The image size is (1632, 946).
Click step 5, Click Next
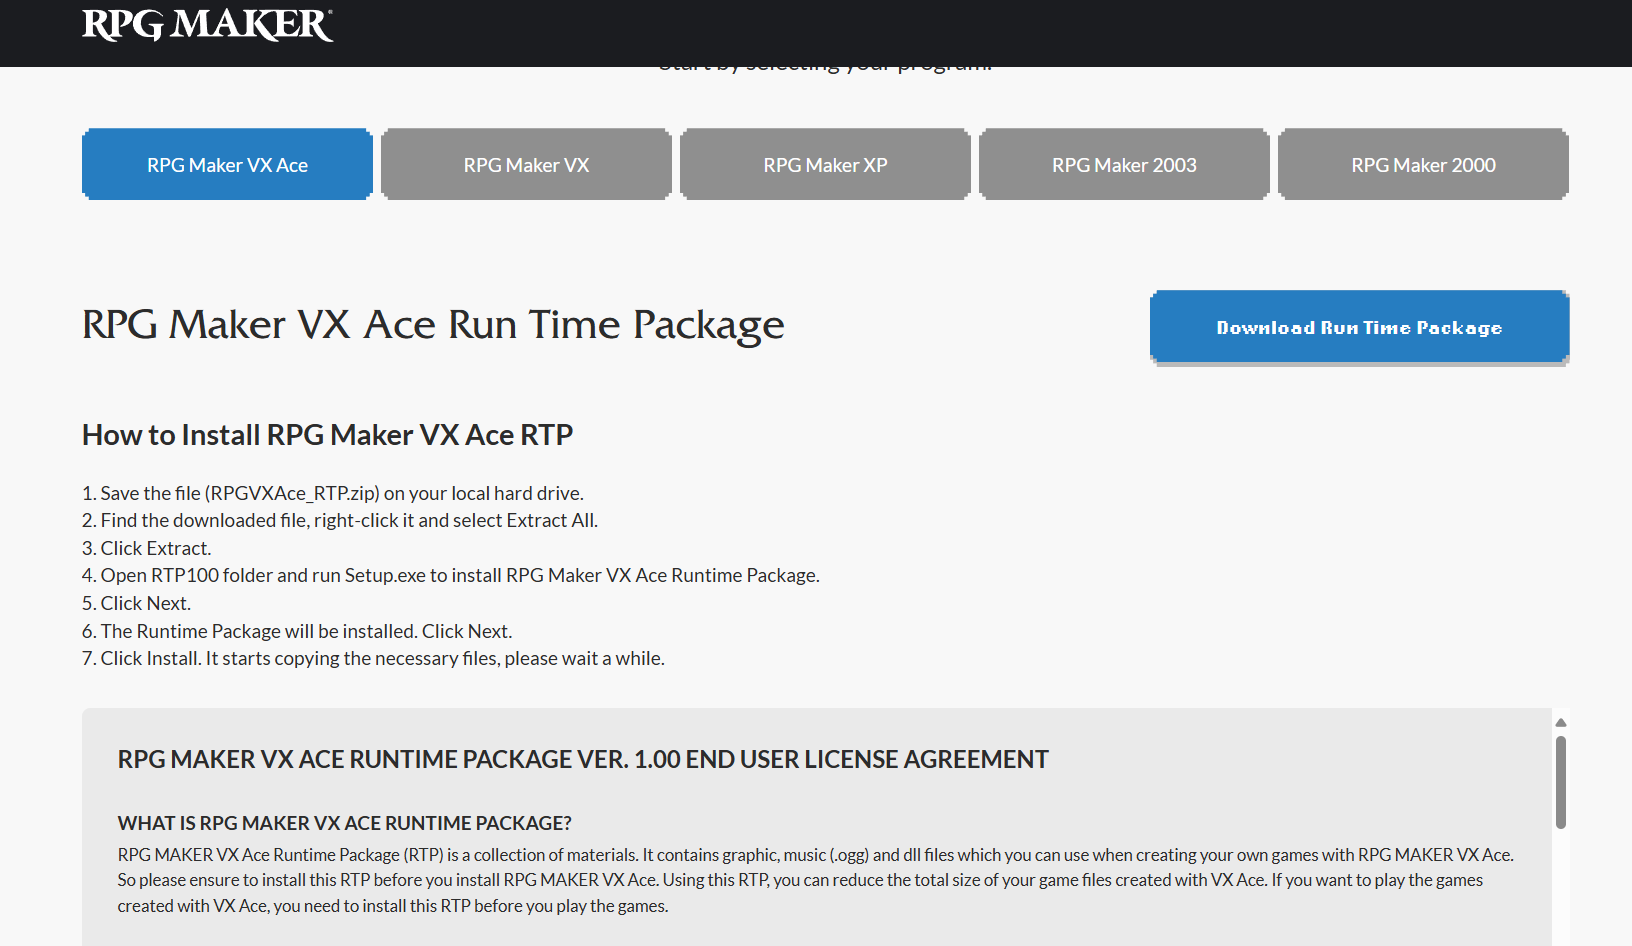tap(137, 604)
